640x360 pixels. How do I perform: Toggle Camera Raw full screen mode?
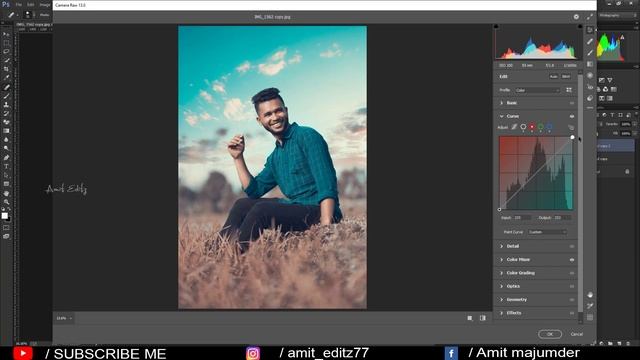click(x=590, y=17)
